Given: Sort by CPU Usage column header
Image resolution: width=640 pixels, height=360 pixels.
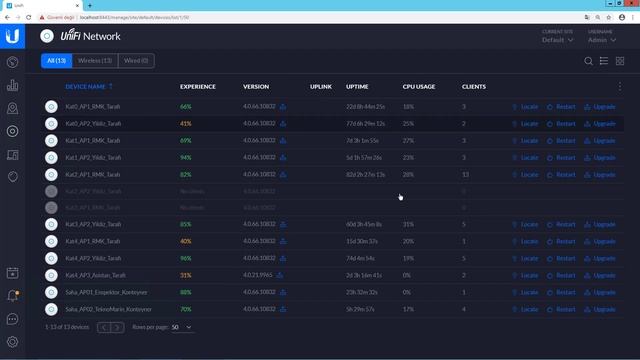Looking at the screenshot, I should pos(419,87).
